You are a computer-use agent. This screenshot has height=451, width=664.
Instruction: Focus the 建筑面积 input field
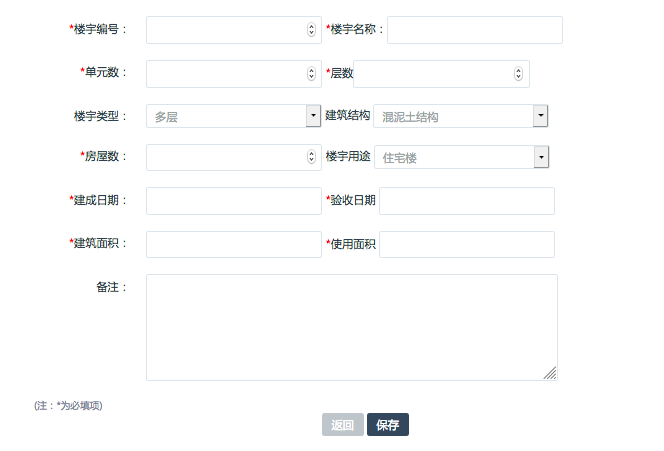tap(234, 244)
